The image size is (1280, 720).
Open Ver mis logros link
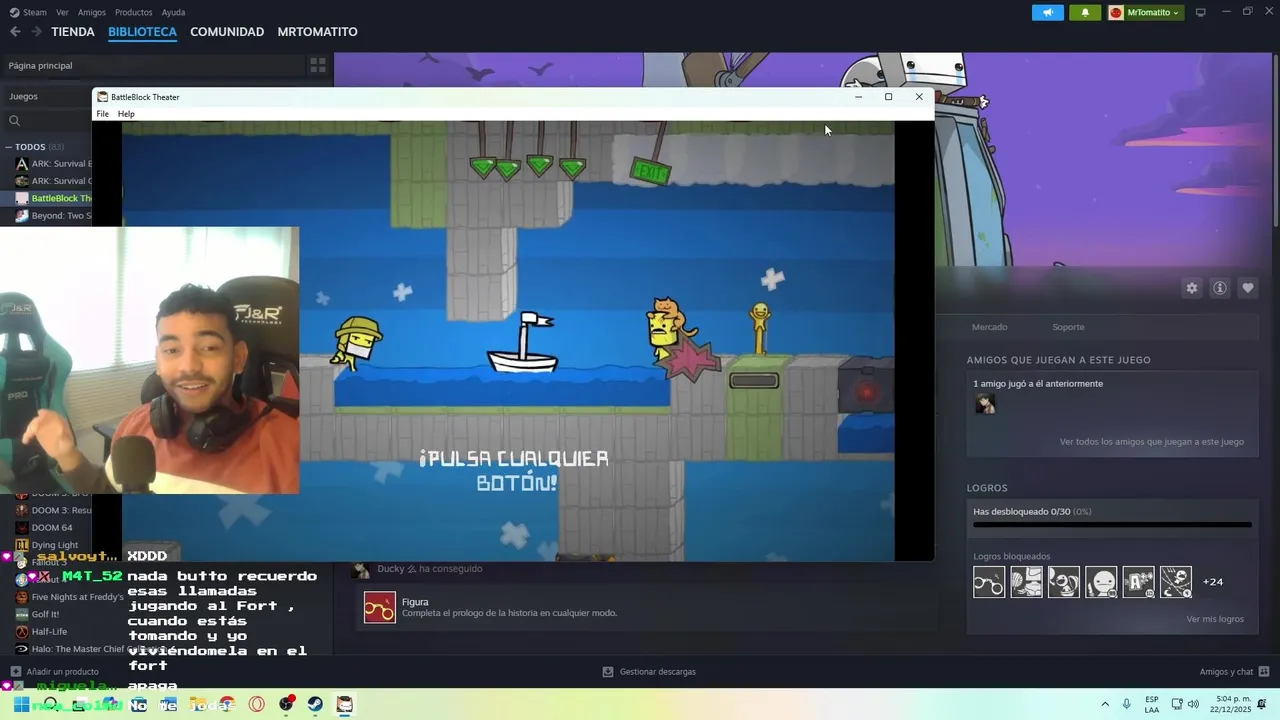1215,619
